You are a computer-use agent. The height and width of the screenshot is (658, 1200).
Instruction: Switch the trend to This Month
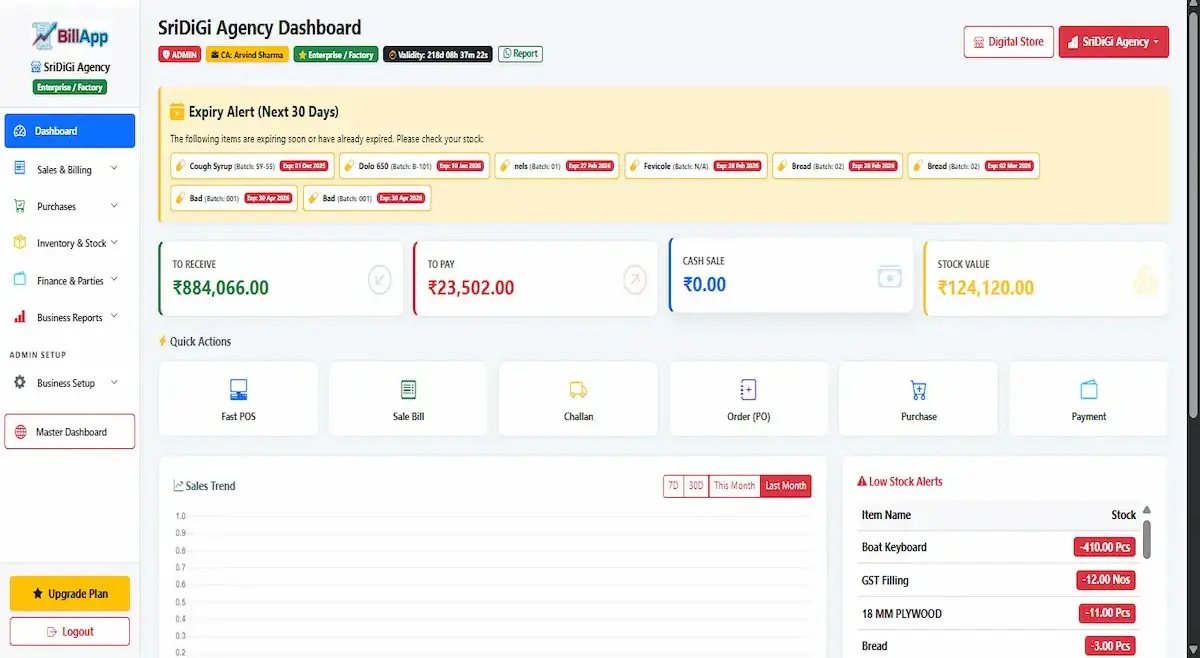[x=735, y=486]
